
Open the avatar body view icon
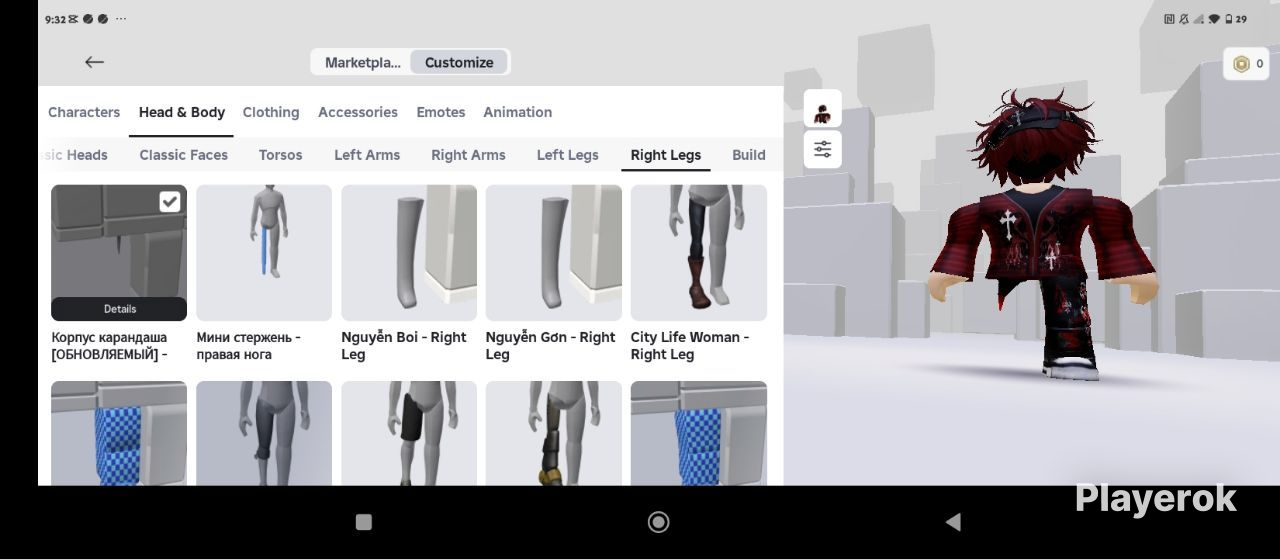point(822,110)
